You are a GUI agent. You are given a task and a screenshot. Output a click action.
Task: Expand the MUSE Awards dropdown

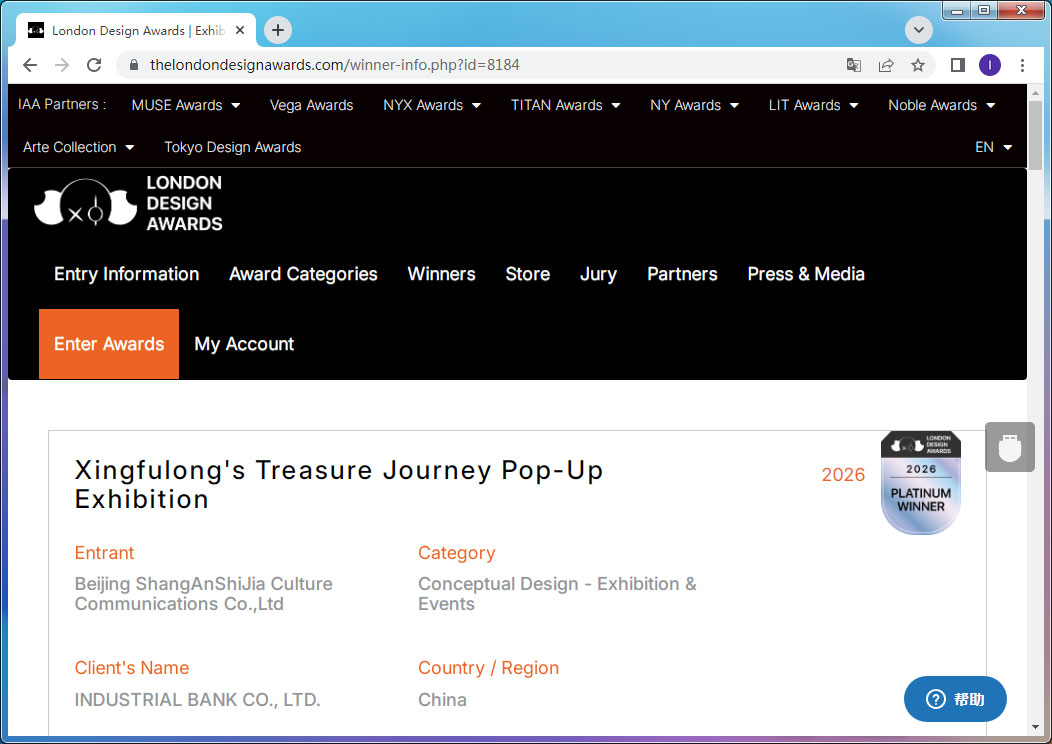[x=186, y=105]
